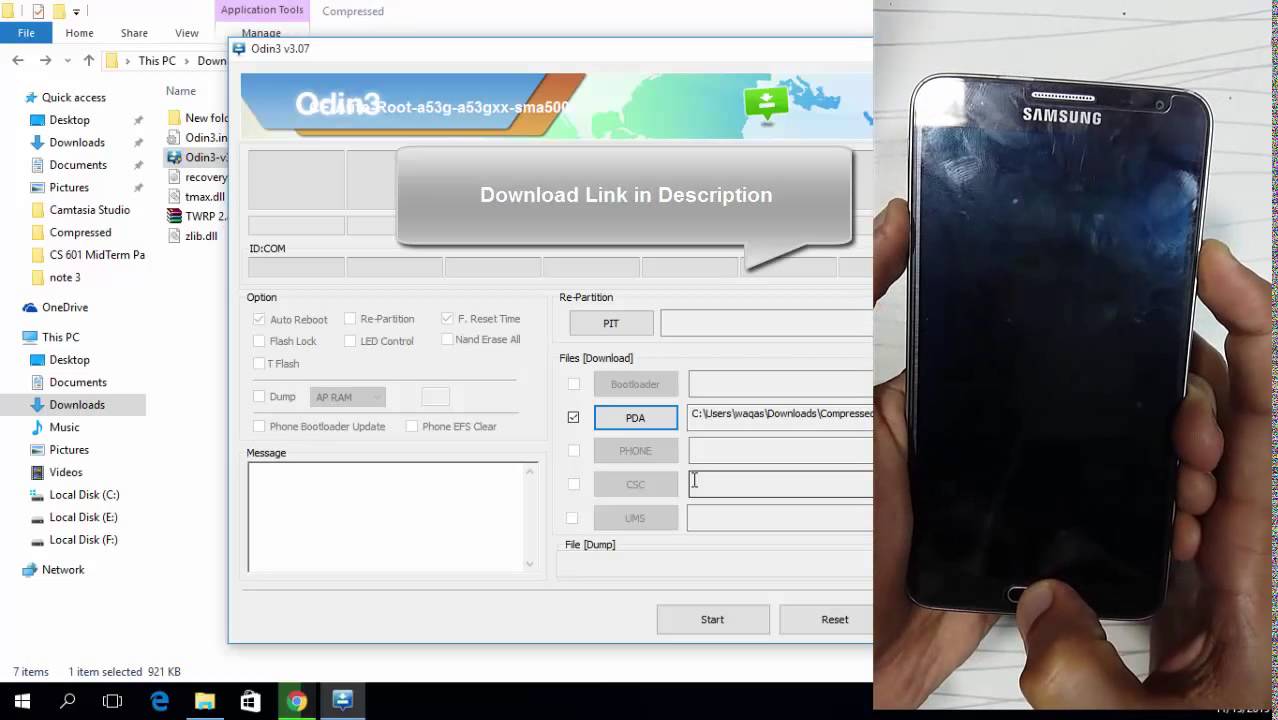Uncheck the PDA file checkbox
The image size is (1278, 720).
573,417
